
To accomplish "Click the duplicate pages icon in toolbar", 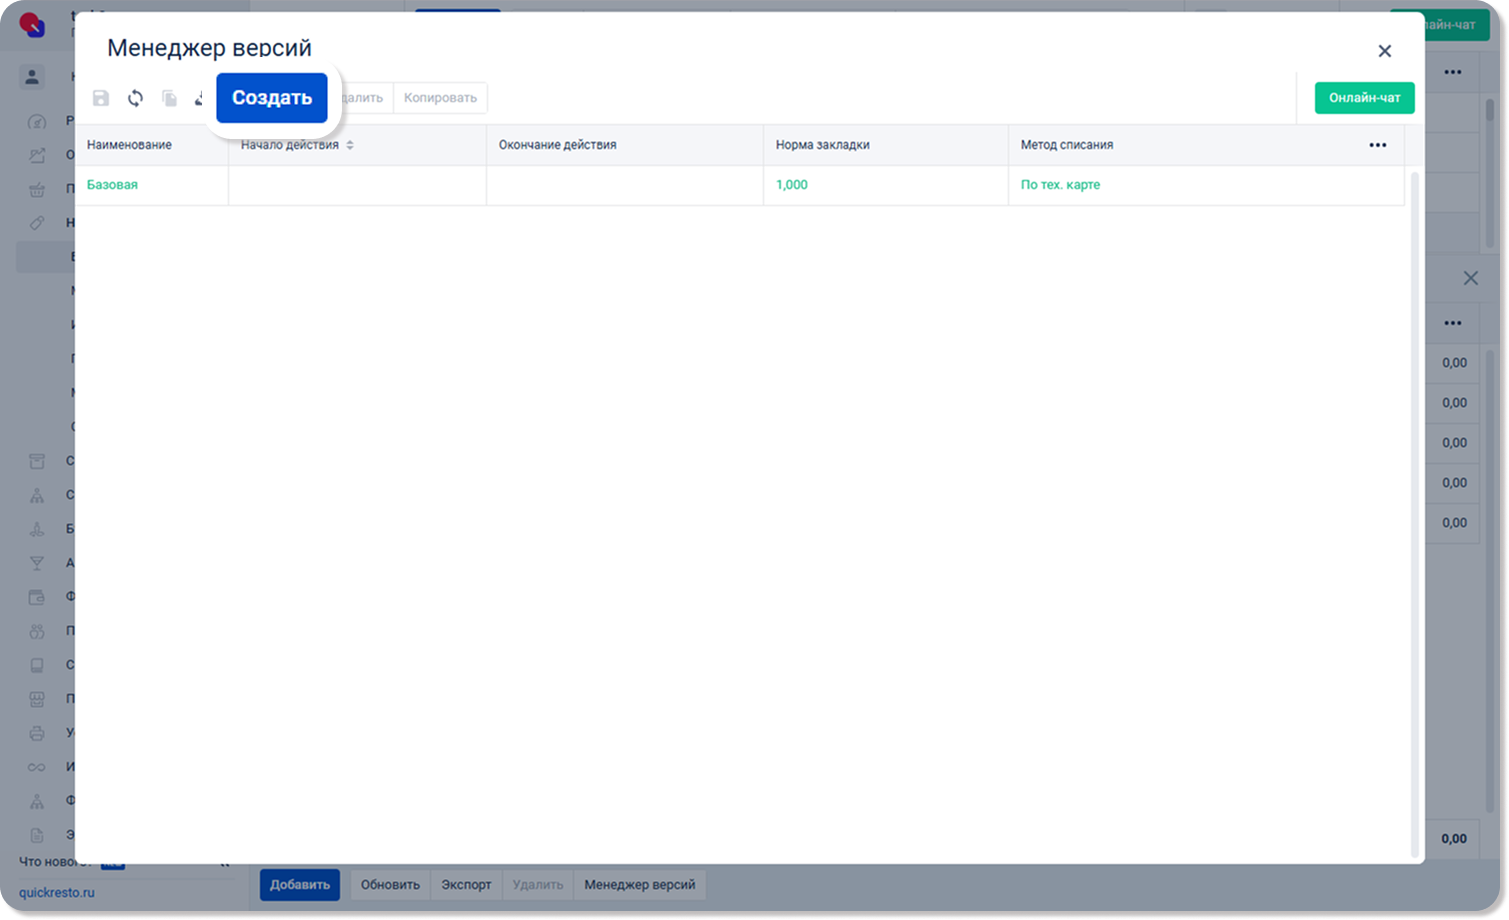I will point(169,98).
